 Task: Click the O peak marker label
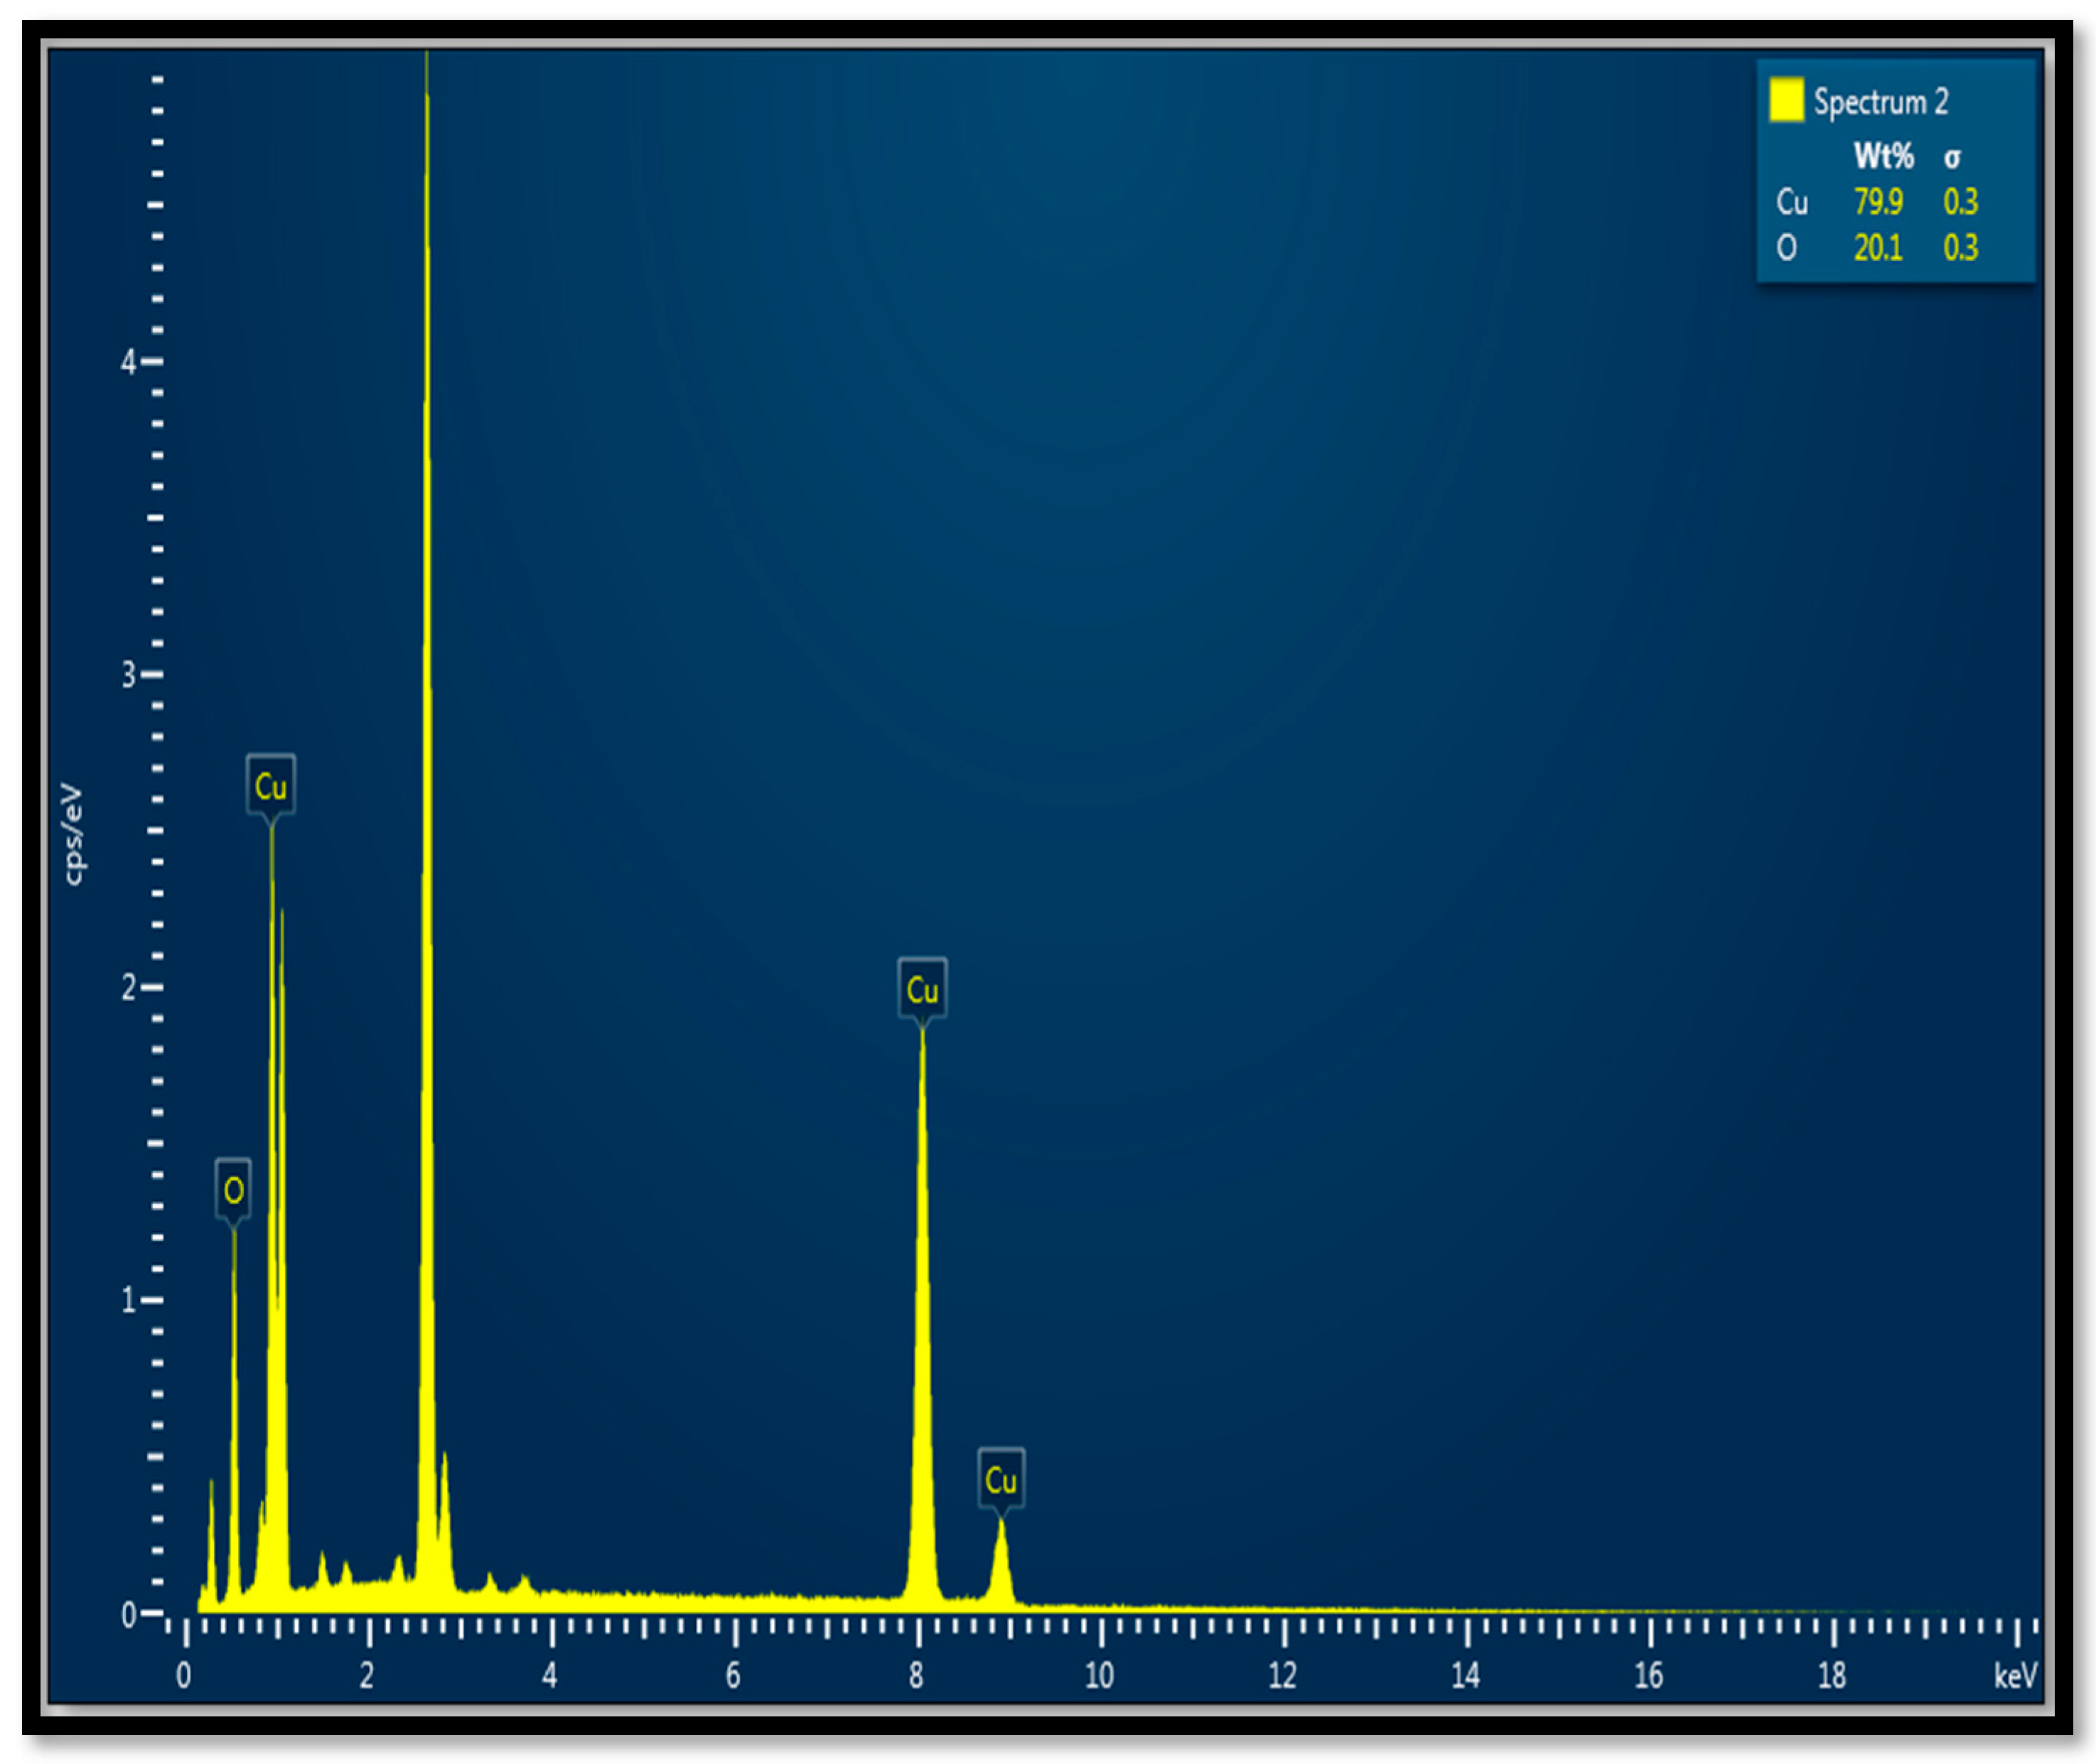[233, 1190]
